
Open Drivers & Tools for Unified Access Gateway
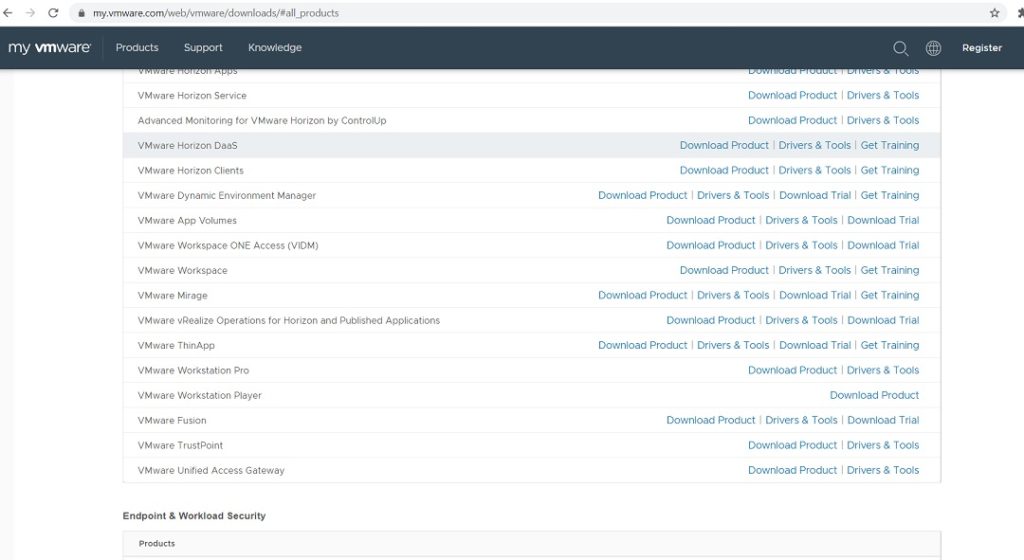883,470
